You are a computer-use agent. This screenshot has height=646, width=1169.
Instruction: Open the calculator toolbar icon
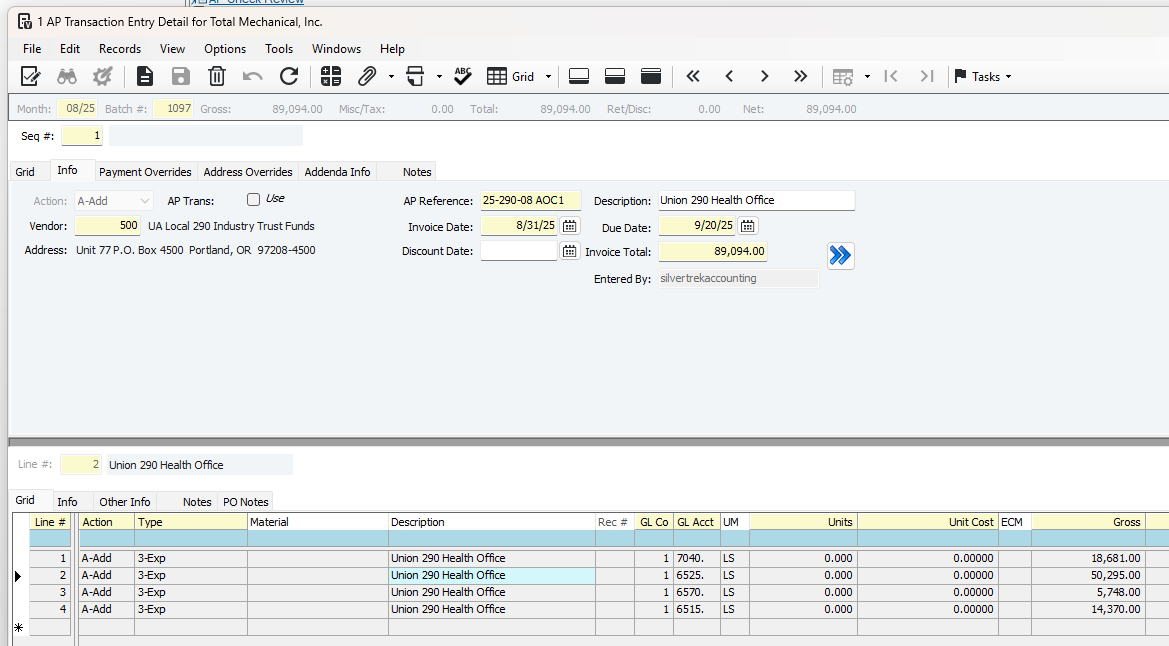coord(331,76)
